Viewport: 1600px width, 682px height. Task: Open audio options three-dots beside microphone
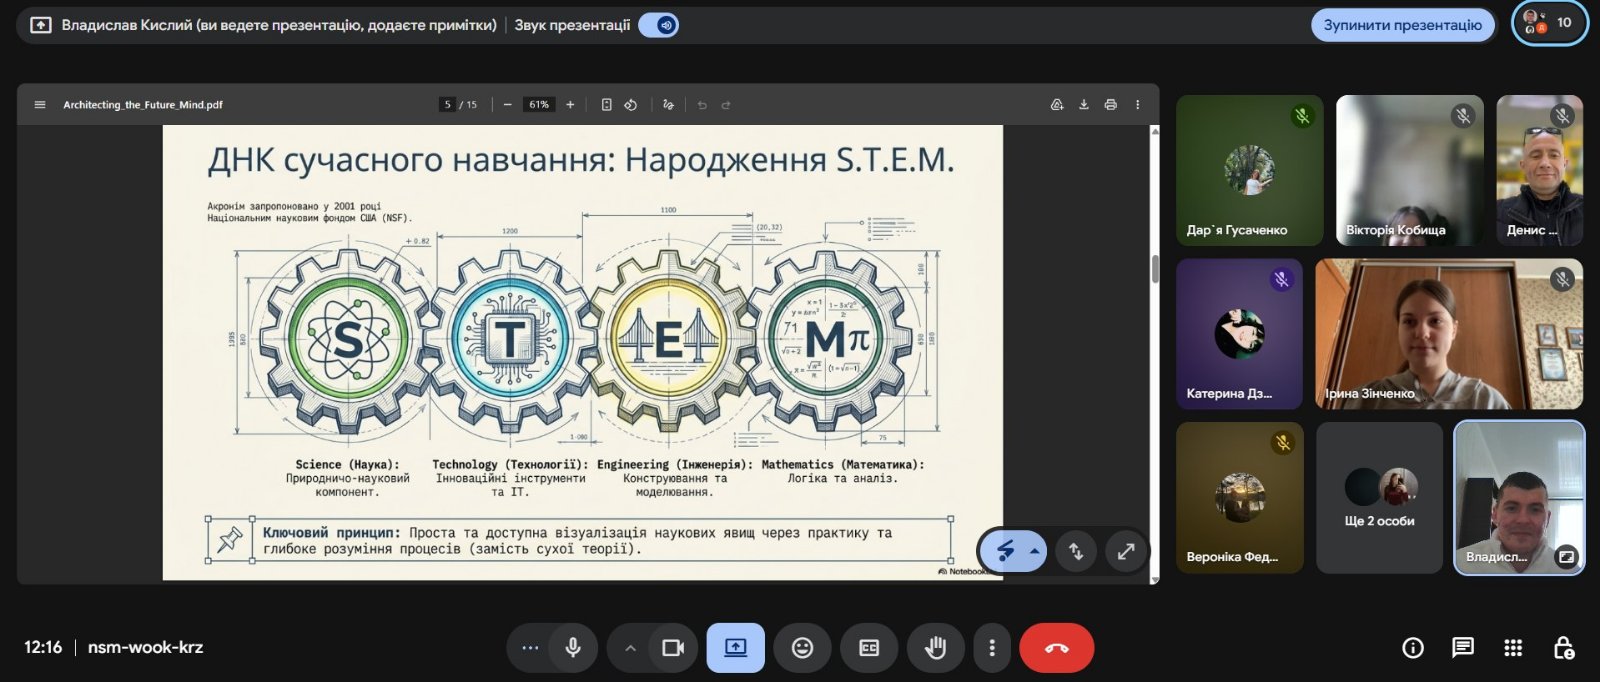pyautogui.click(x=530, y=648)
